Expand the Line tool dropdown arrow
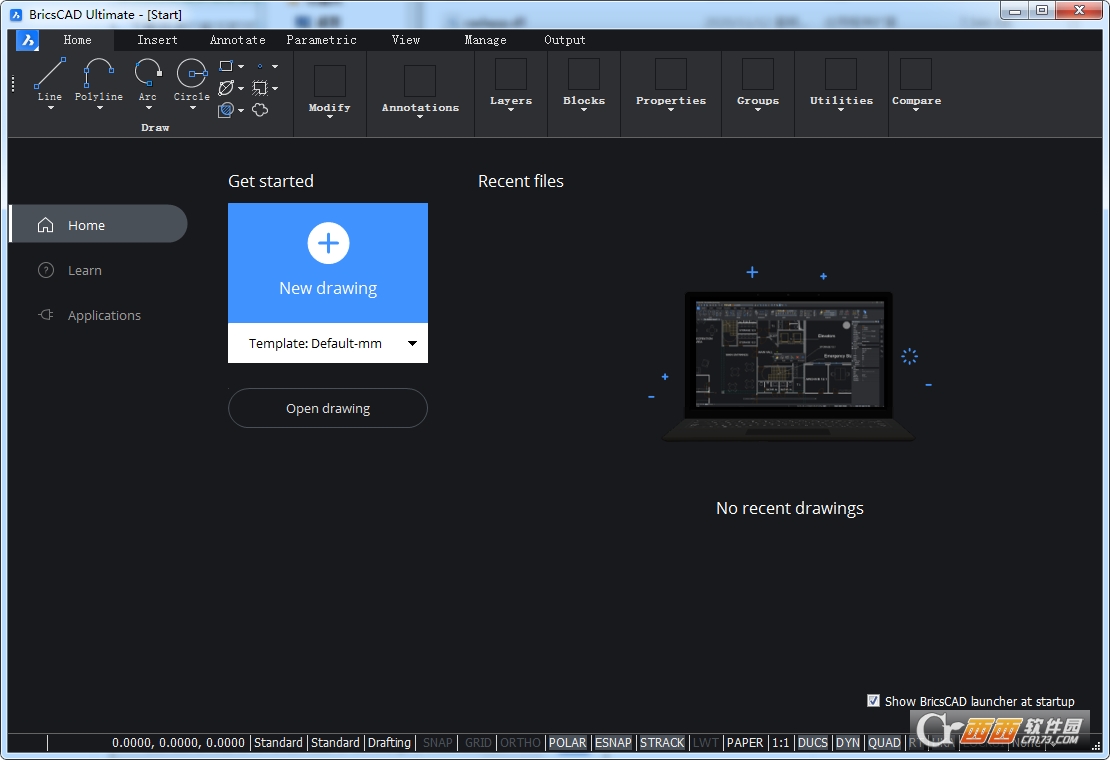Viewport: 1110px width, 760px height. [50, 108]
